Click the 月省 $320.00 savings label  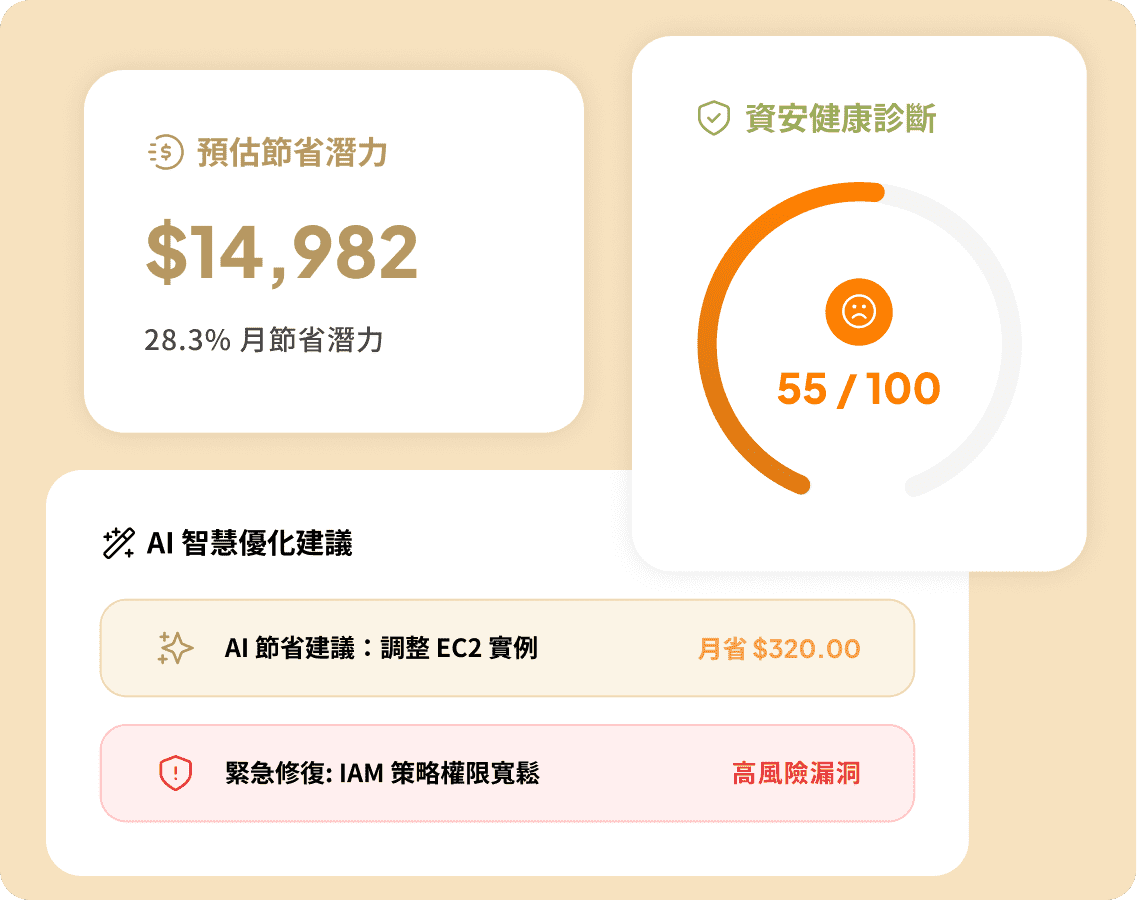click(779, 648)
